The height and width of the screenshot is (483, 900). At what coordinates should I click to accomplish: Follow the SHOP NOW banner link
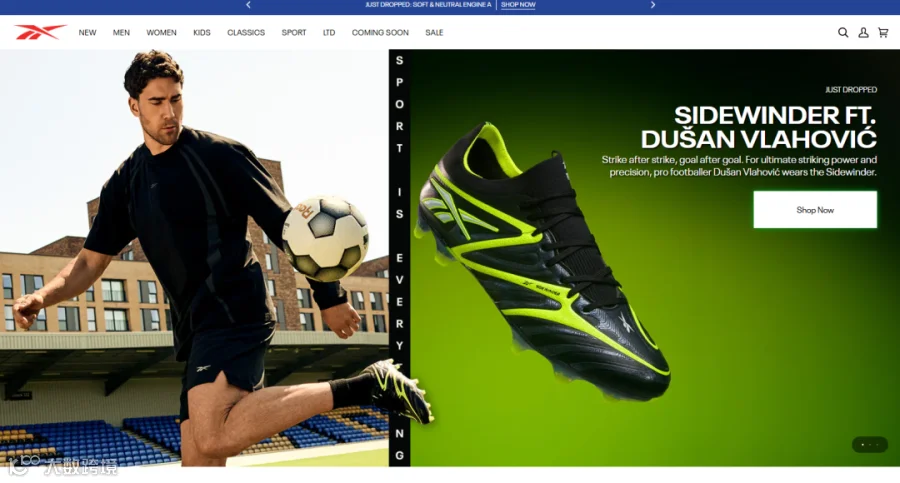pyautogui.click(x=518, y=5)
